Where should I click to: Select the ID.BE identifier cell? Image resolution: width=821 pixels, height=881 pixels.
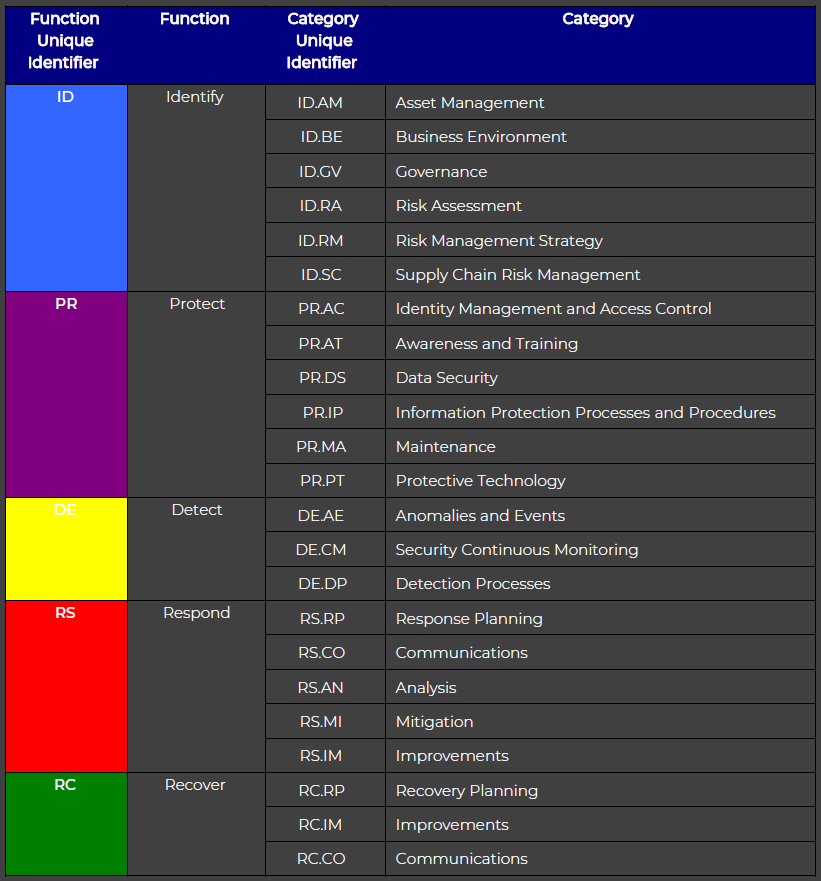(325, 137)
